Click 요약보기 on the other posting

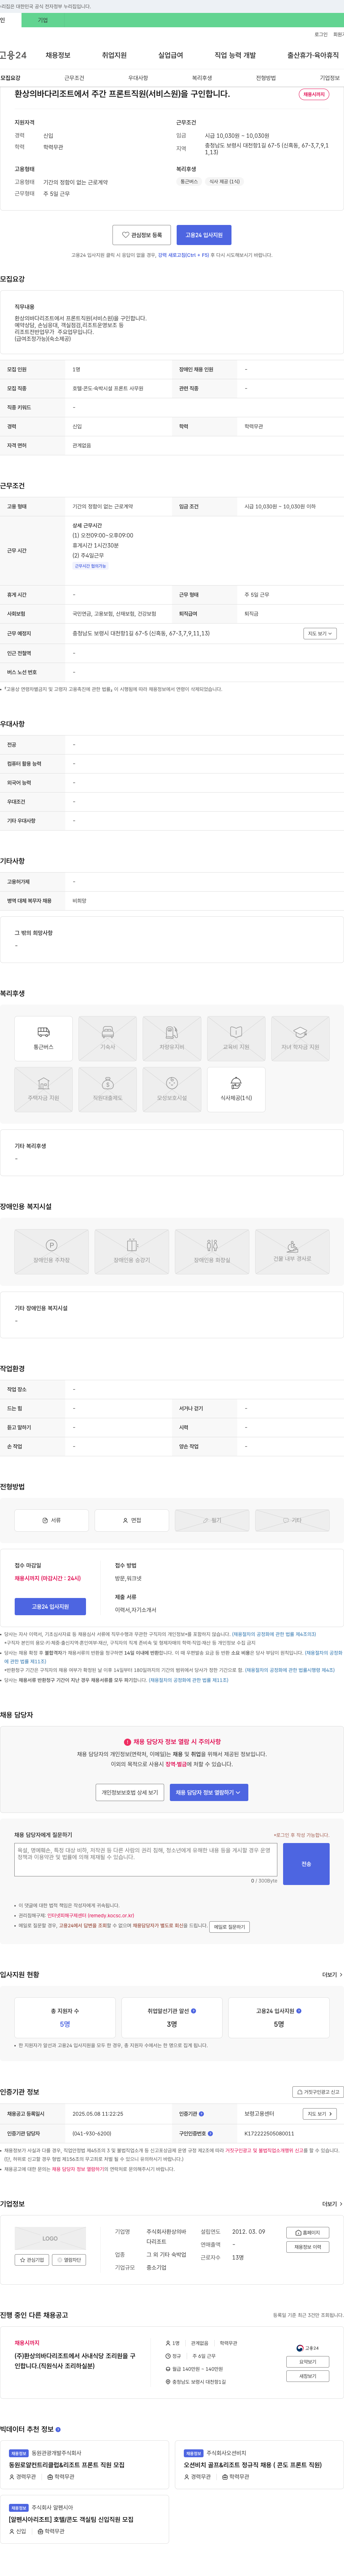point(308,2362)
